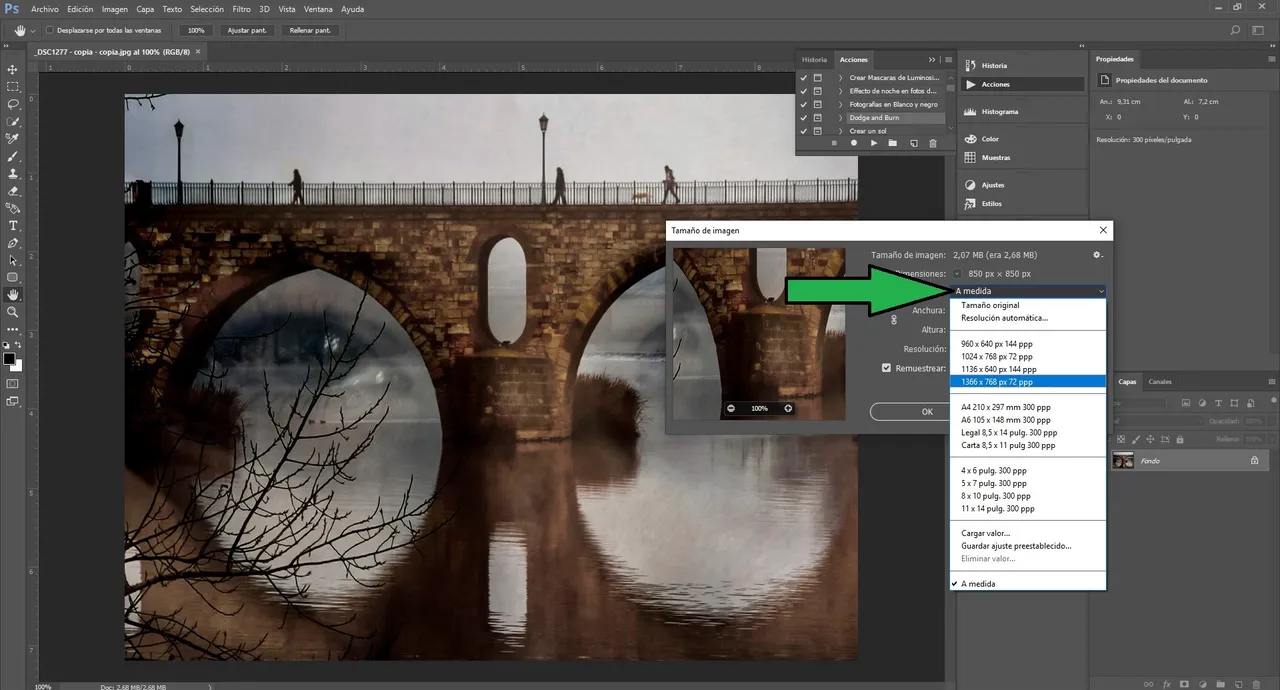This screenshot has width=1280, height=690.
Task: Toggle the Remuestrear checkbox
Action: 886,368
